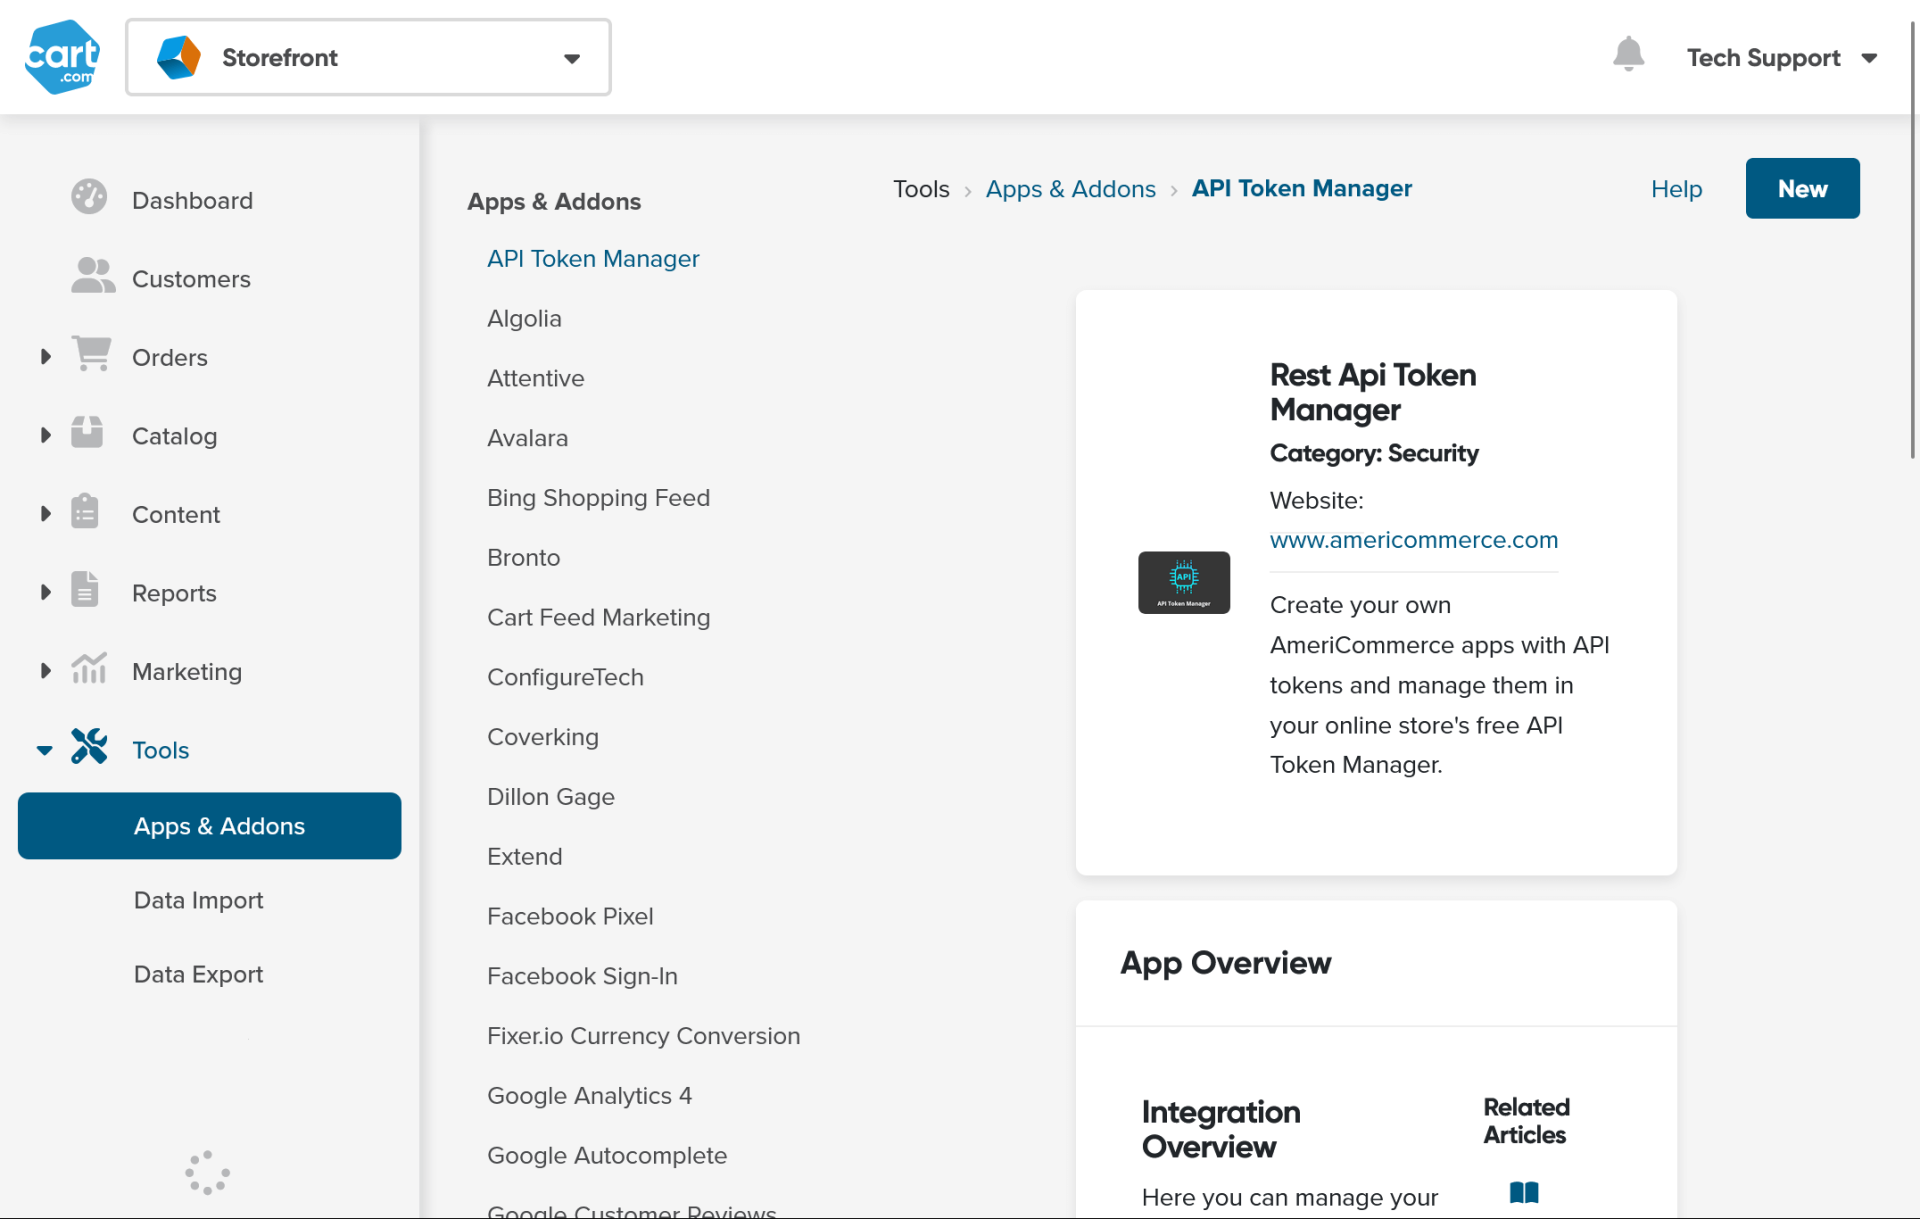Open Data Import
Screen dimensions: 1920x1219
click(x=198, y=900)
